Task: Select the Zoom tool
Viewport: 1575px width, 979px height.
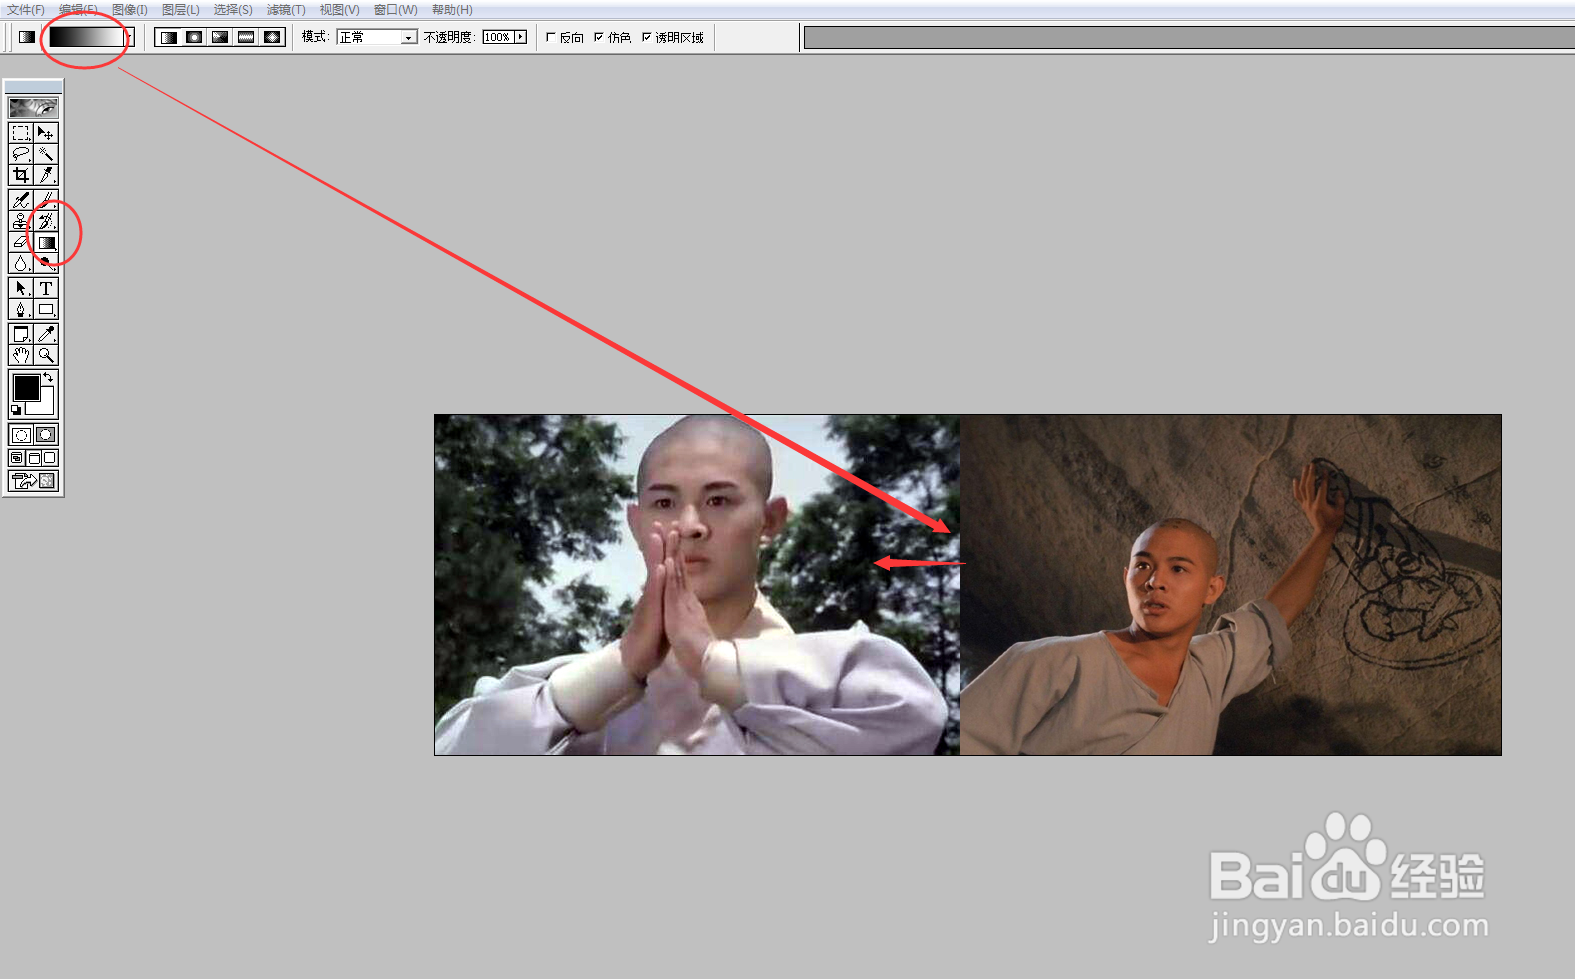Action: click(x=46, y=355)
